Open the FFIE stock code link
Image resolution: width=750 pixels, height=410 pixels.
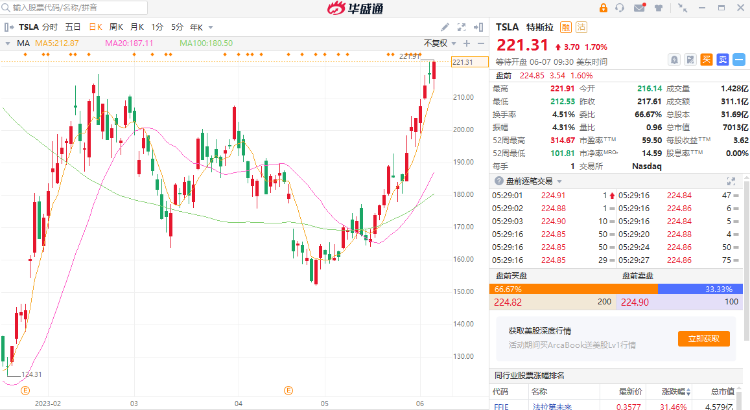(501, 407)
